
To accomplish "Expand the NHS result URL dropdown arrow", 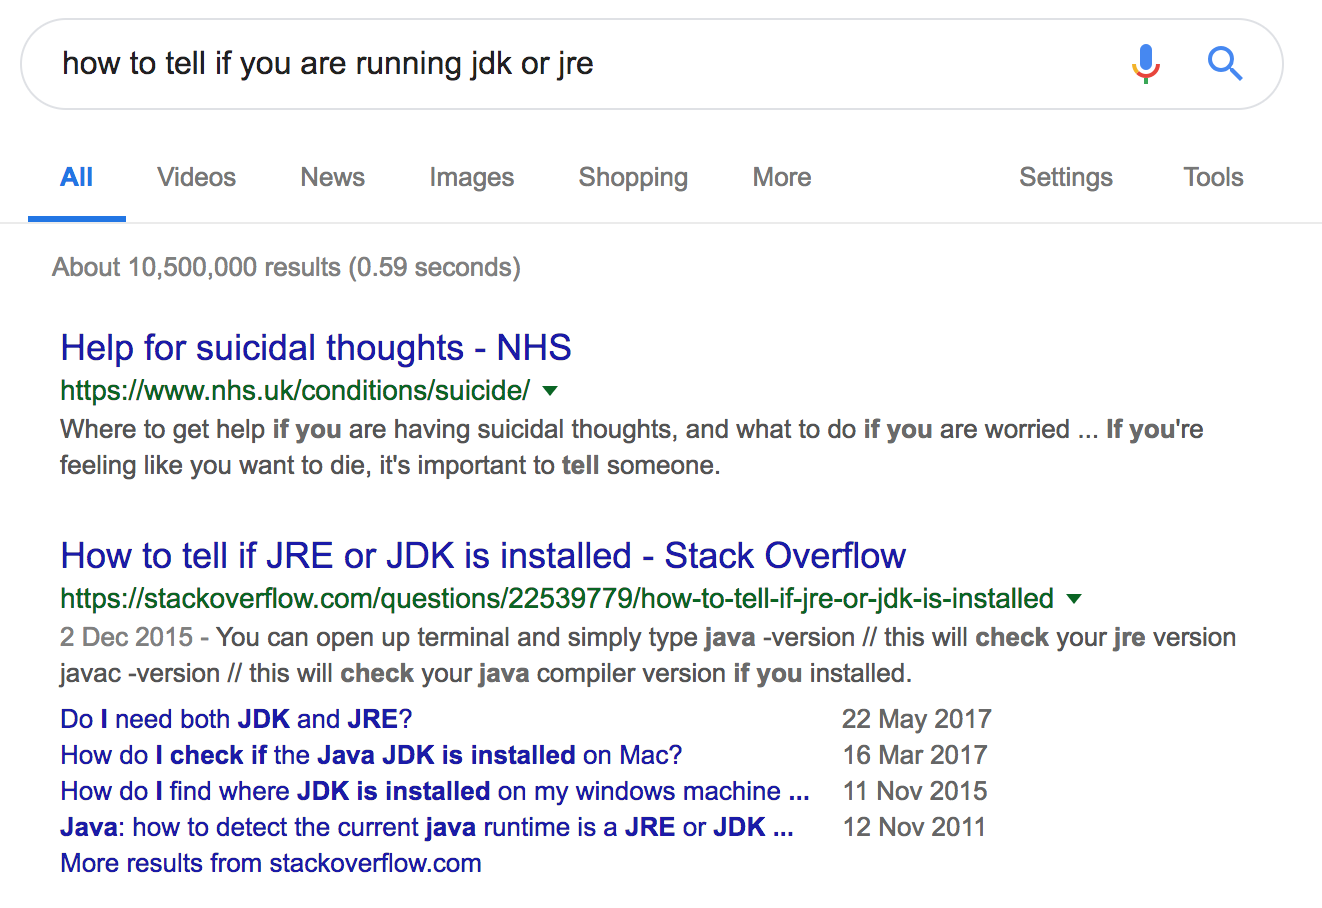I will point(549,391).
